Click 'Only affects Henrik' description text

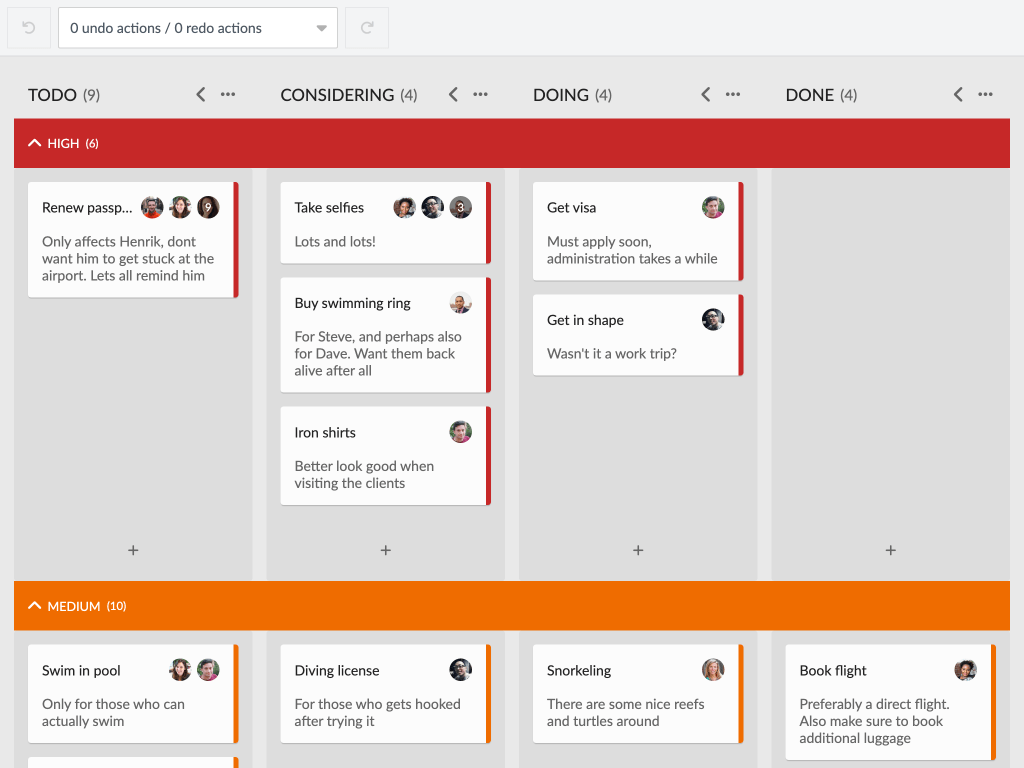128,259
